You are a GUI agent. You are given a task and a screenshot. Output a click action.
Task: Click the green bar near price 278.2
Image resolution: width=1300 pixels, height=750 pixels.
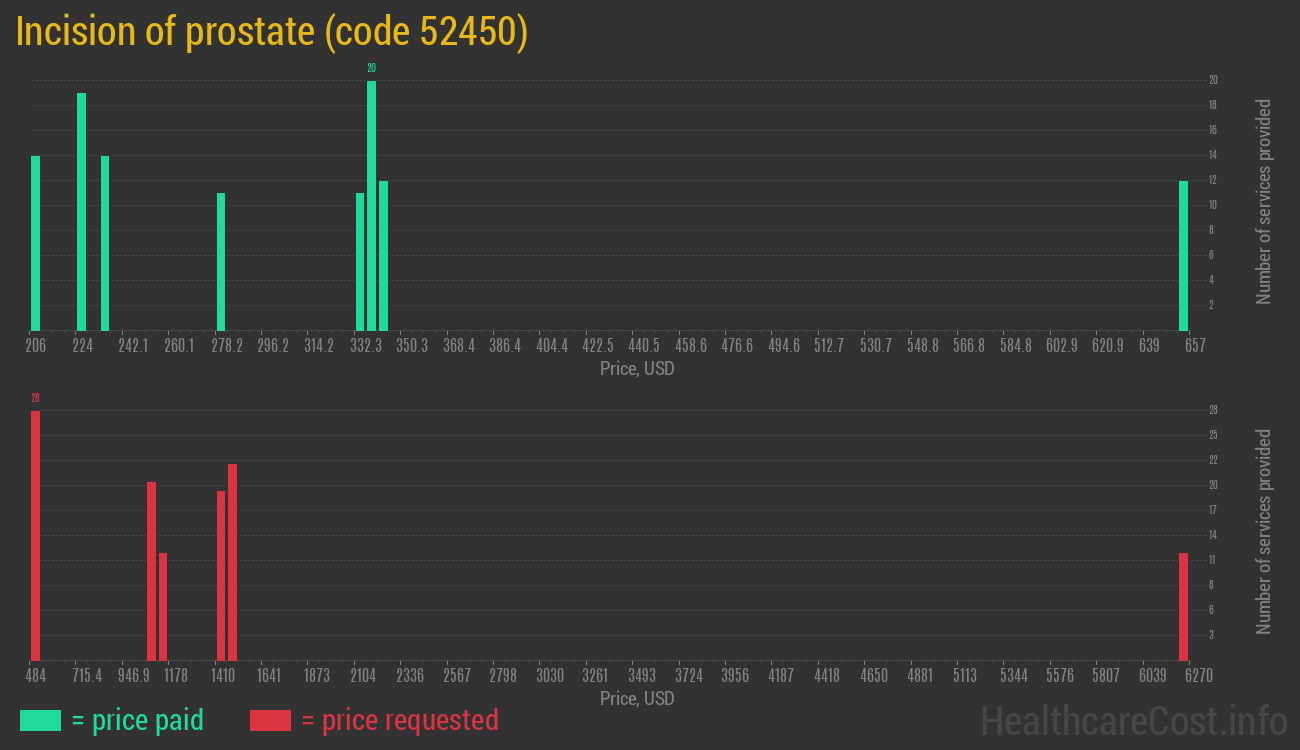(x=221, y=261)
